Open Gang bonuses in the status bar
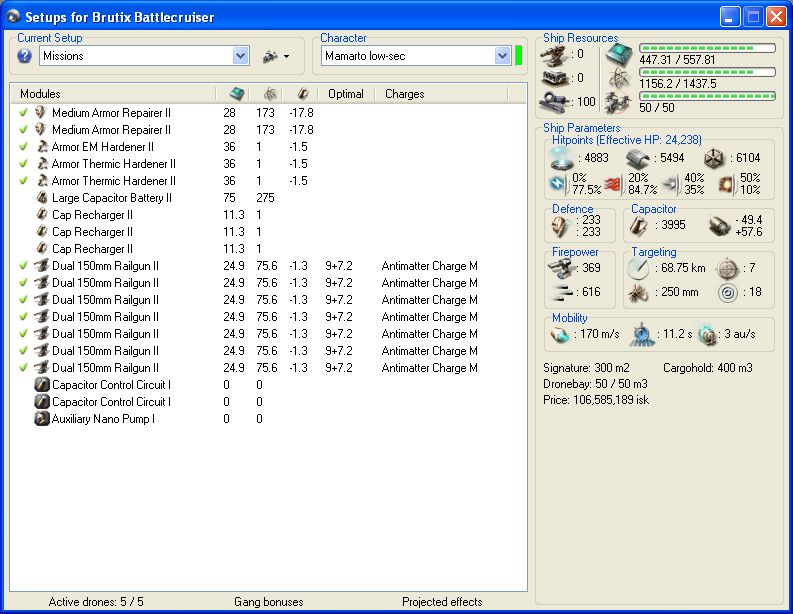This screenshot has width=793, height=614. pos(268,602)
